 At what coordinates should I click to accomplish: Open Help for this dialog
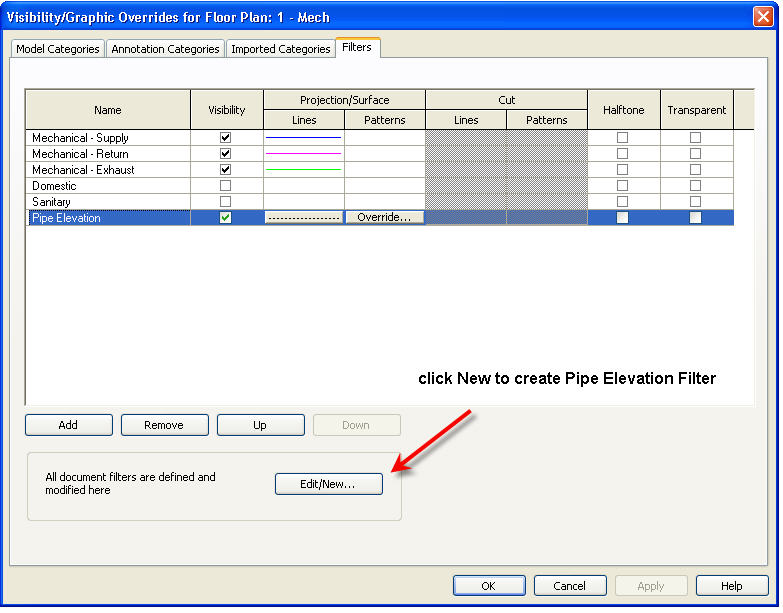[732, 586]
